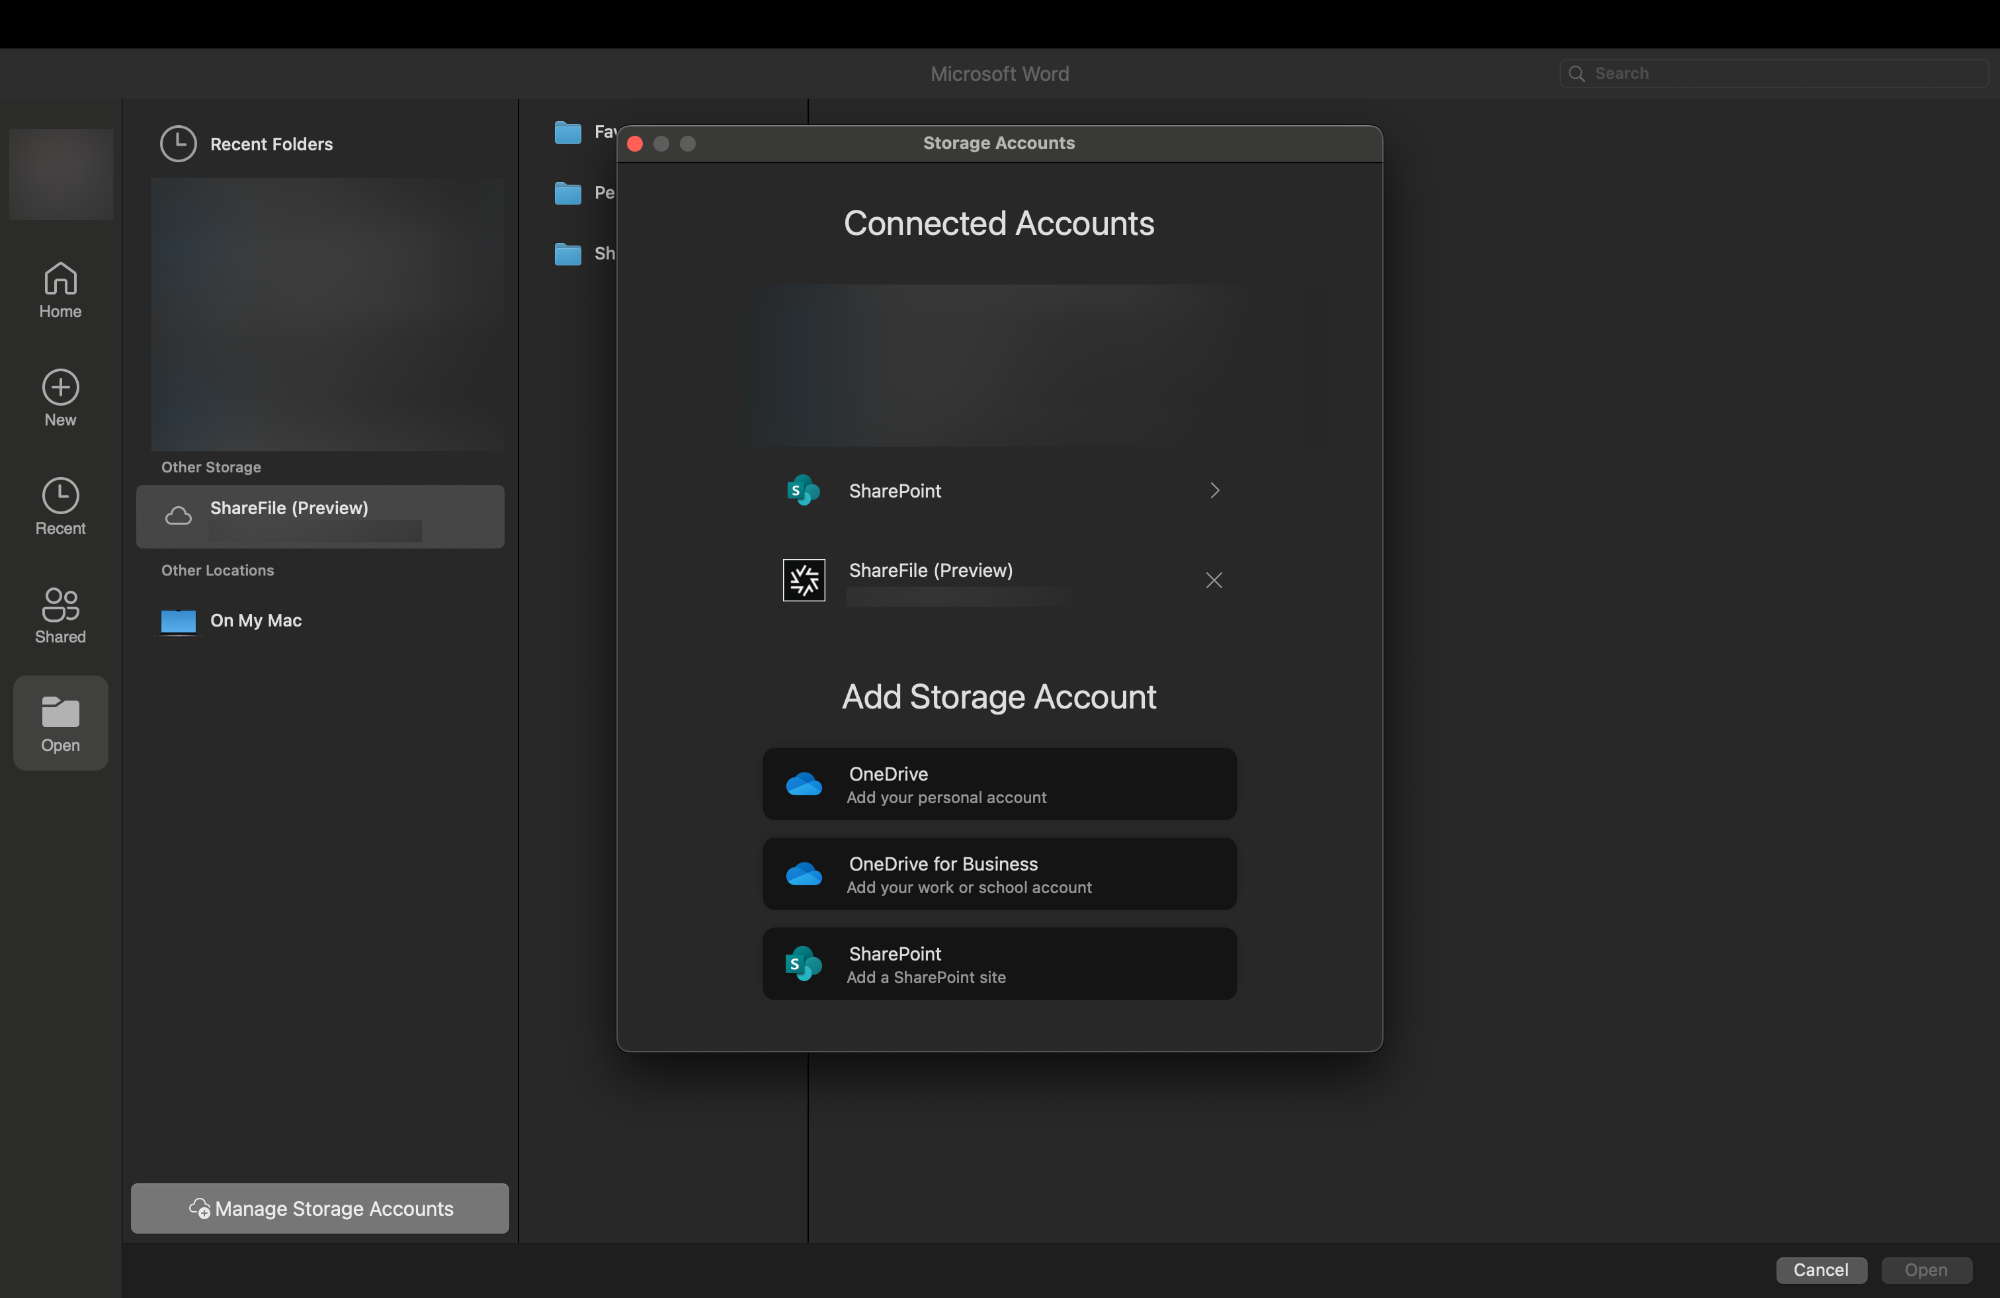Image resolution: width=2000 pixels, height=1298 pixels.
Task: Click Manage Storage Accounts button
Action: [x=320, y=1209]
